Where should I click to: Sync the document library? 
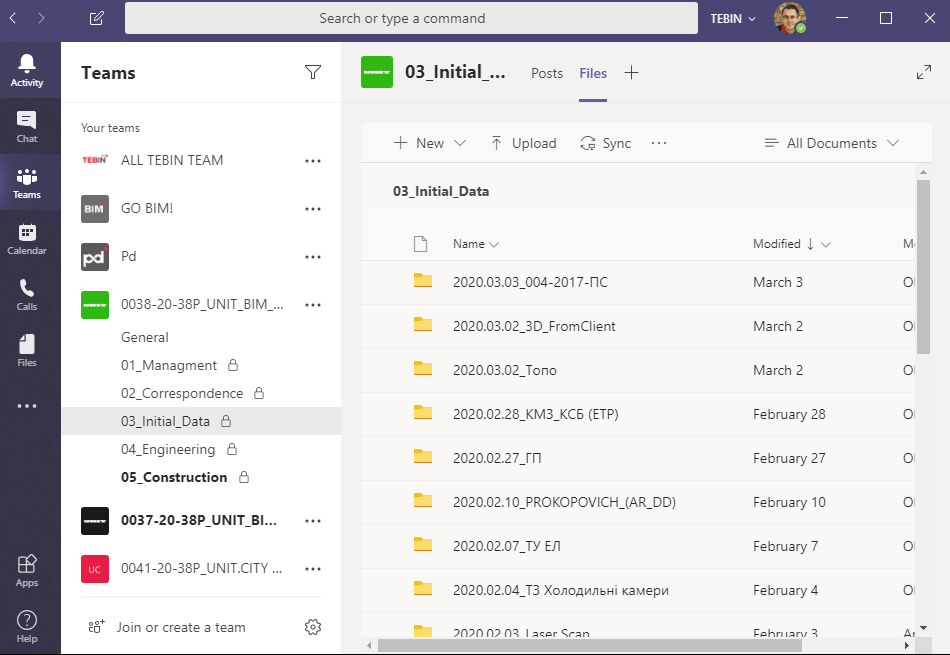click(x=605, y=143)
